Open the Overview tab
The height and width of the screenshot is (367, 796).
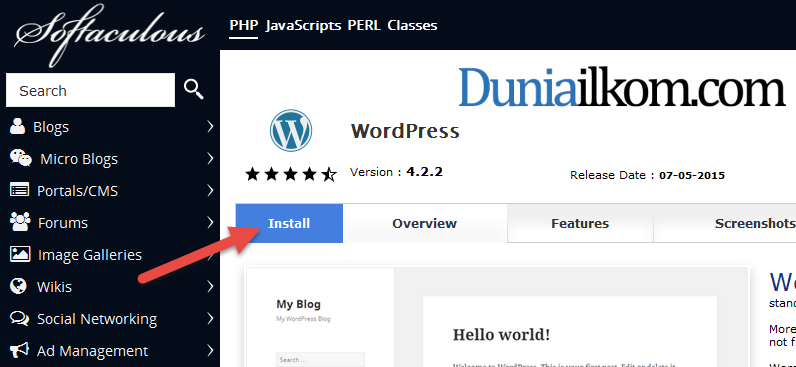tap(425, 223)
